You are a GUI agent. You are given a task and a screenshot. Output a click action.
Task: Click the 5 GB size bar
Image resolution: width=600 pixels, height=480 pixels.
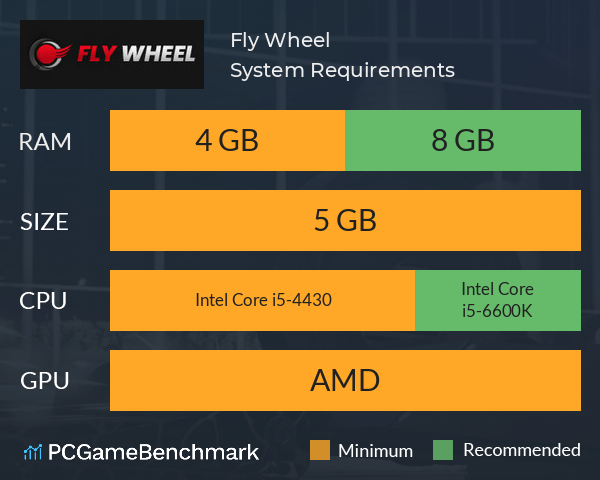(x=345, y=220)
